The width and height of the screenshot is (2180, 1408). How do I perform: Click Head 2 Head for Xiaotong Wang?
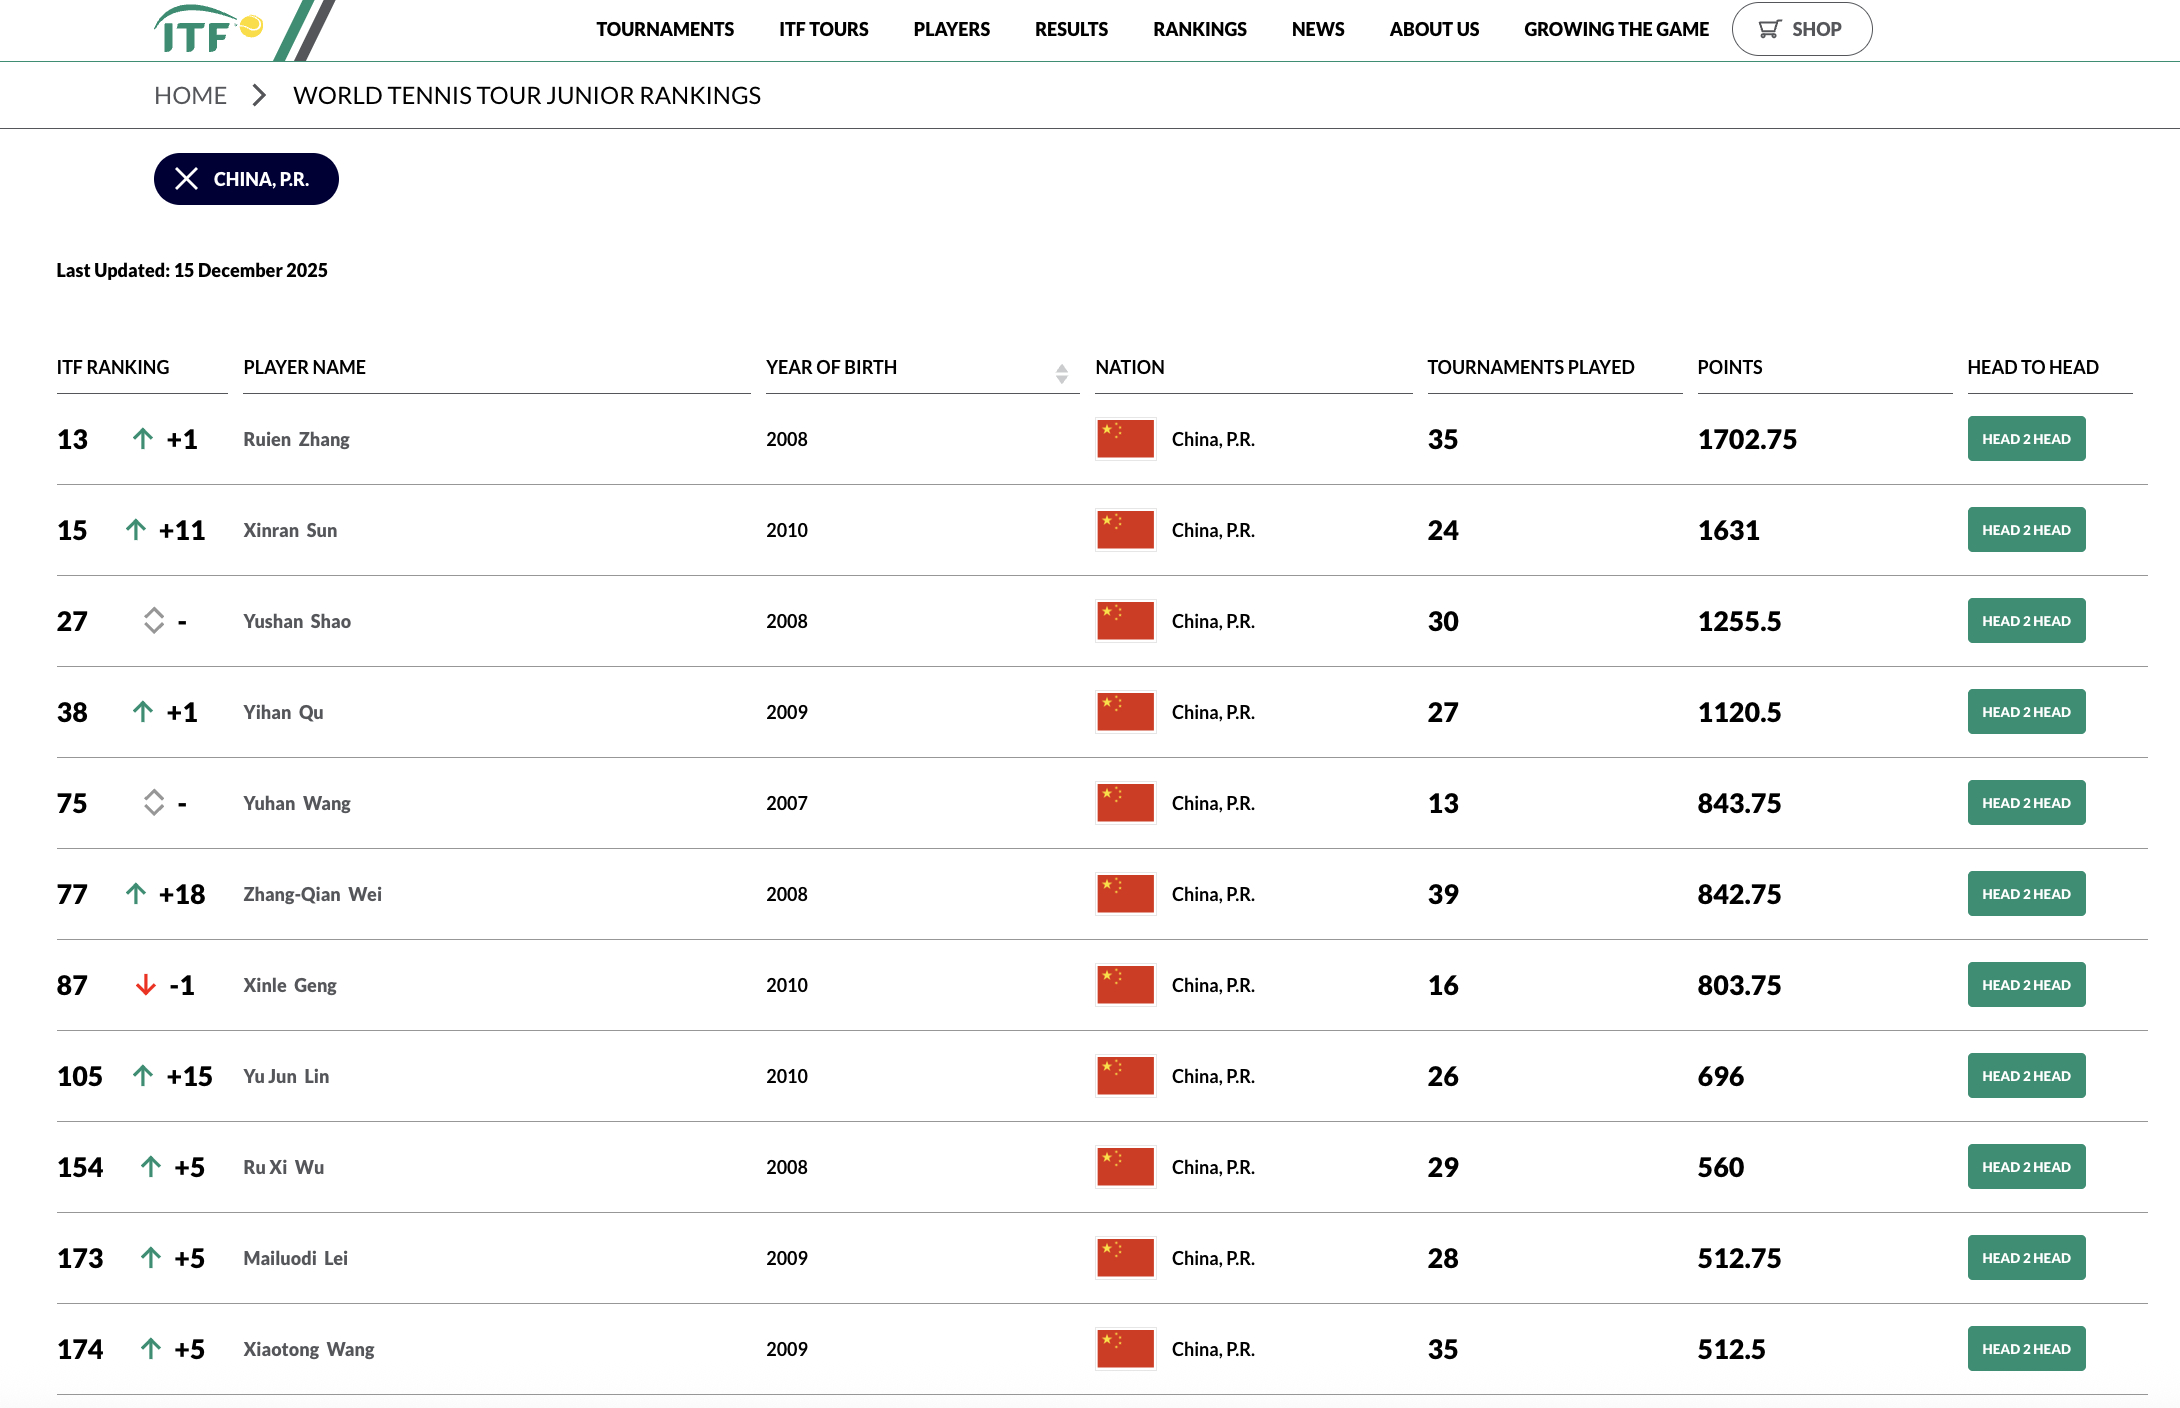(2026, 1349)
